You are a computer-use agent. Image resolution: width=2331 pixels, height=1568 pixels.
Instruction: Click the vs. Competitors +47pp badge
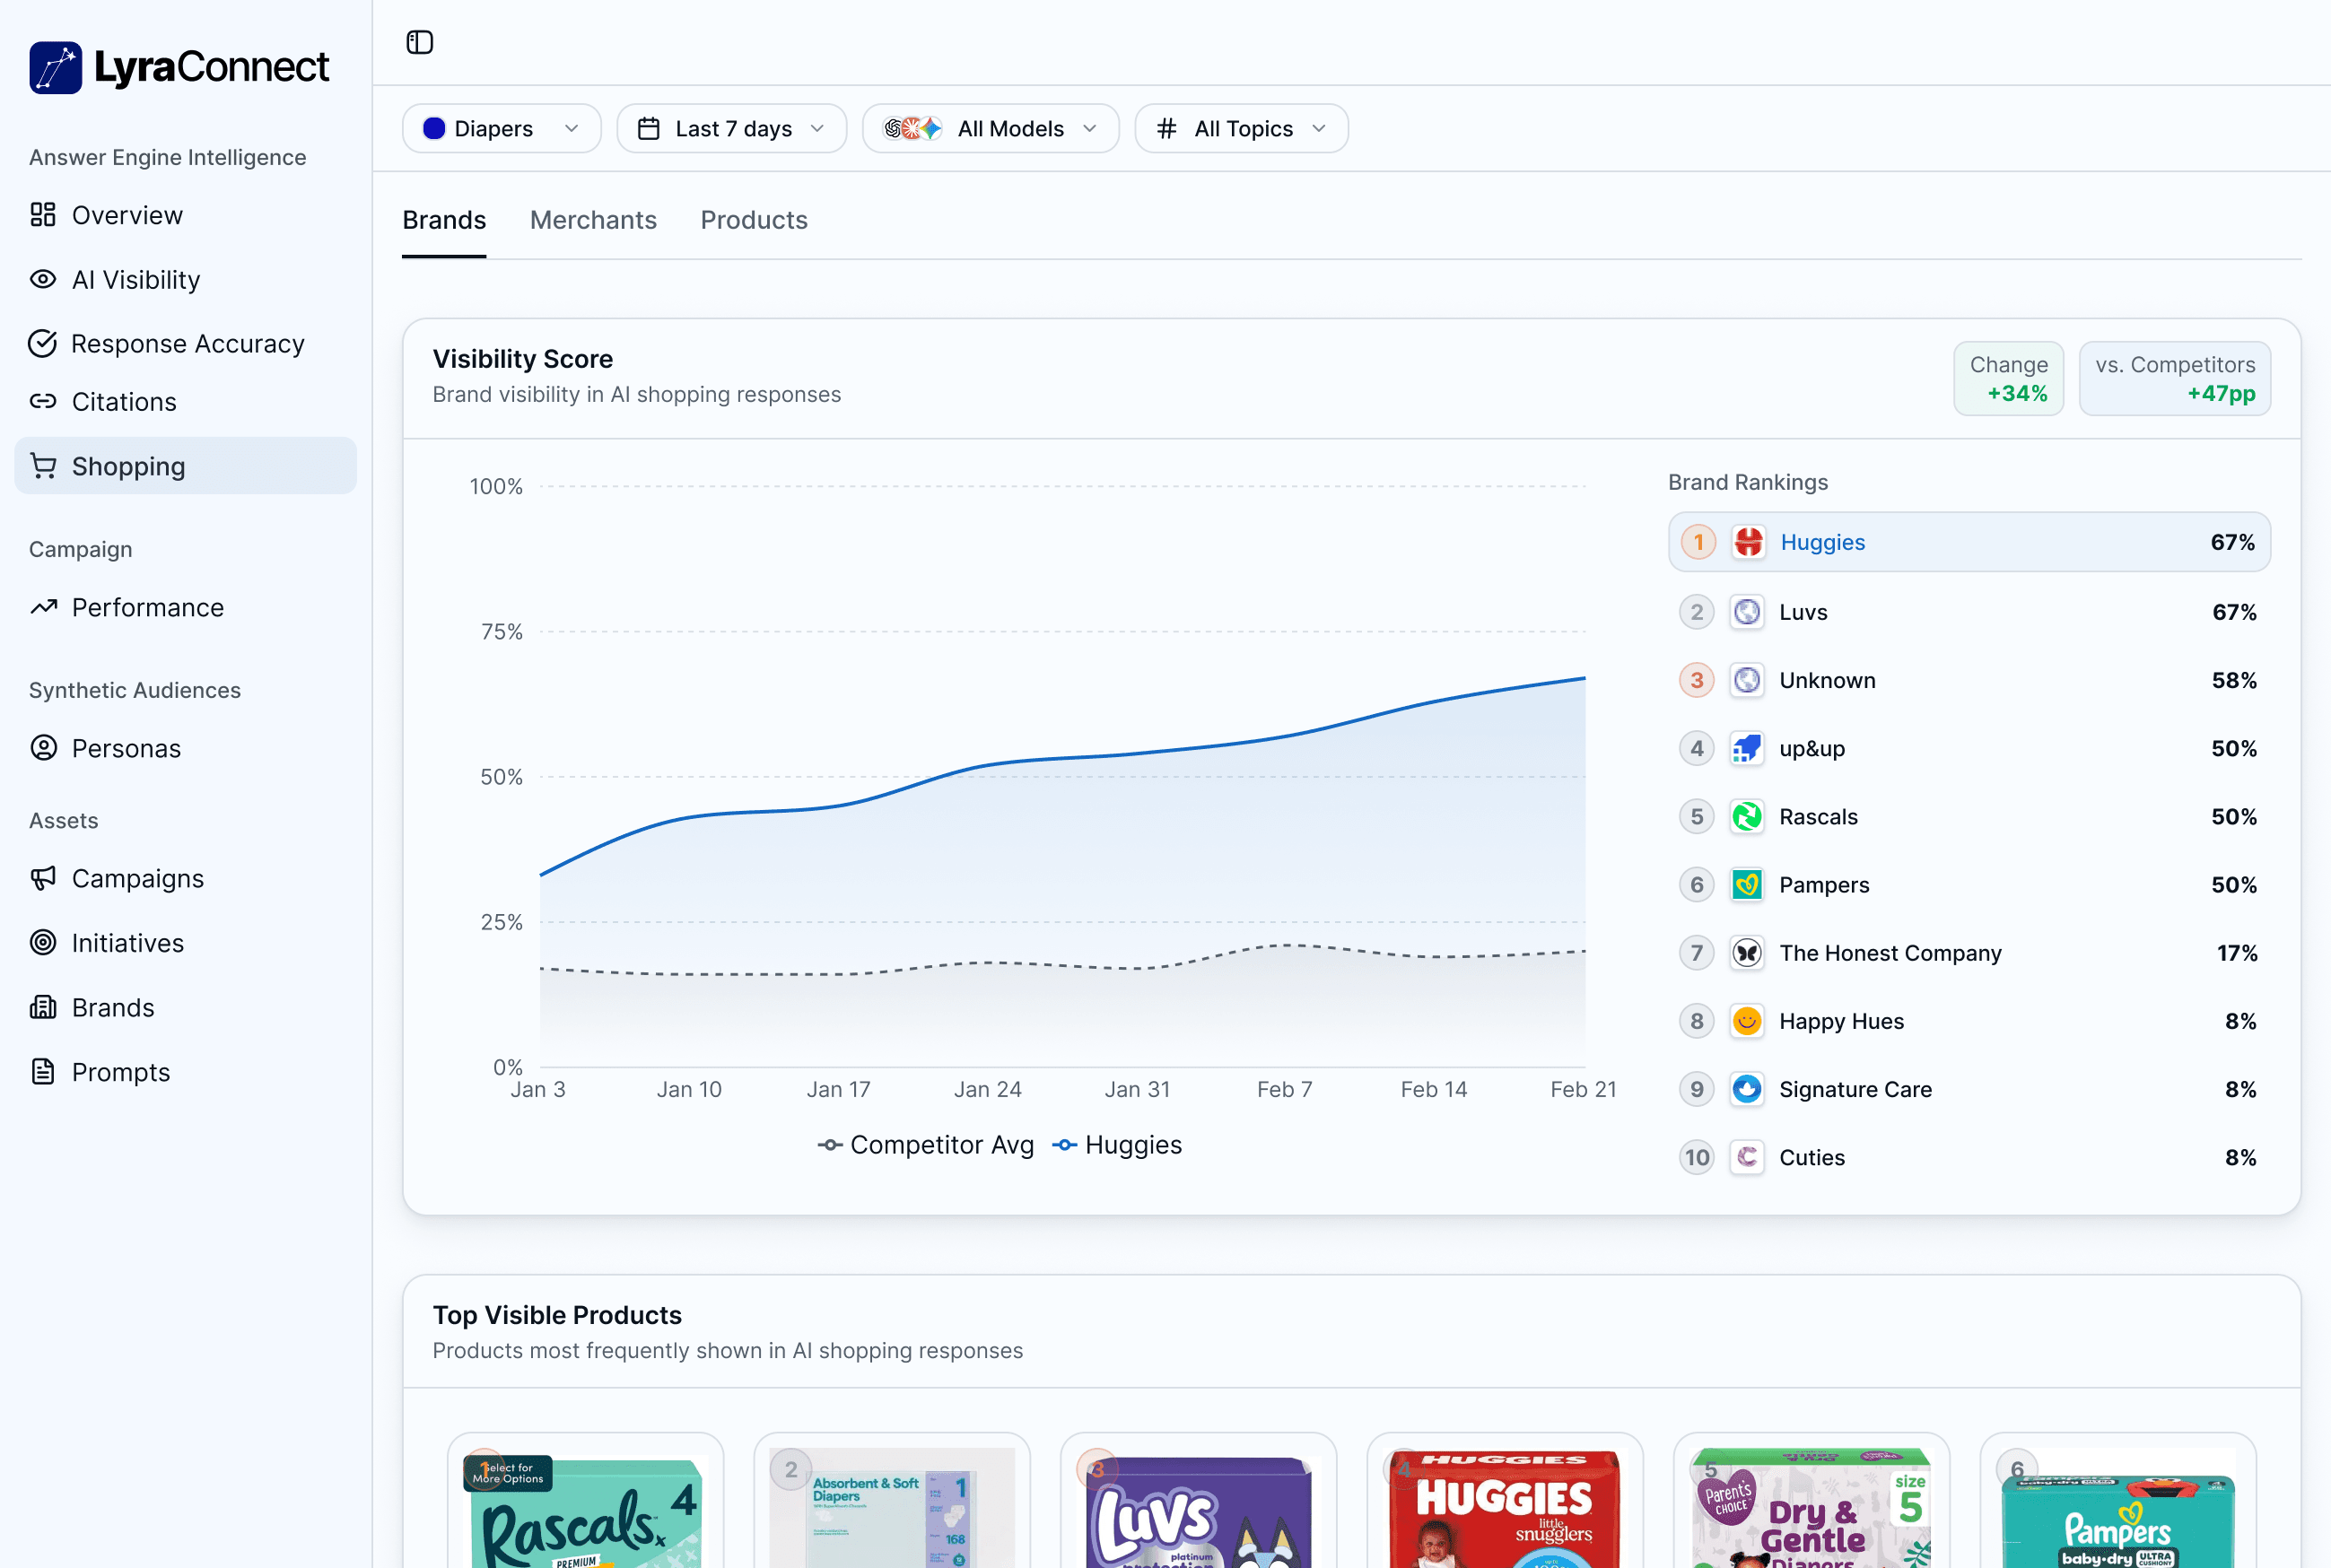pos(2175,378)
